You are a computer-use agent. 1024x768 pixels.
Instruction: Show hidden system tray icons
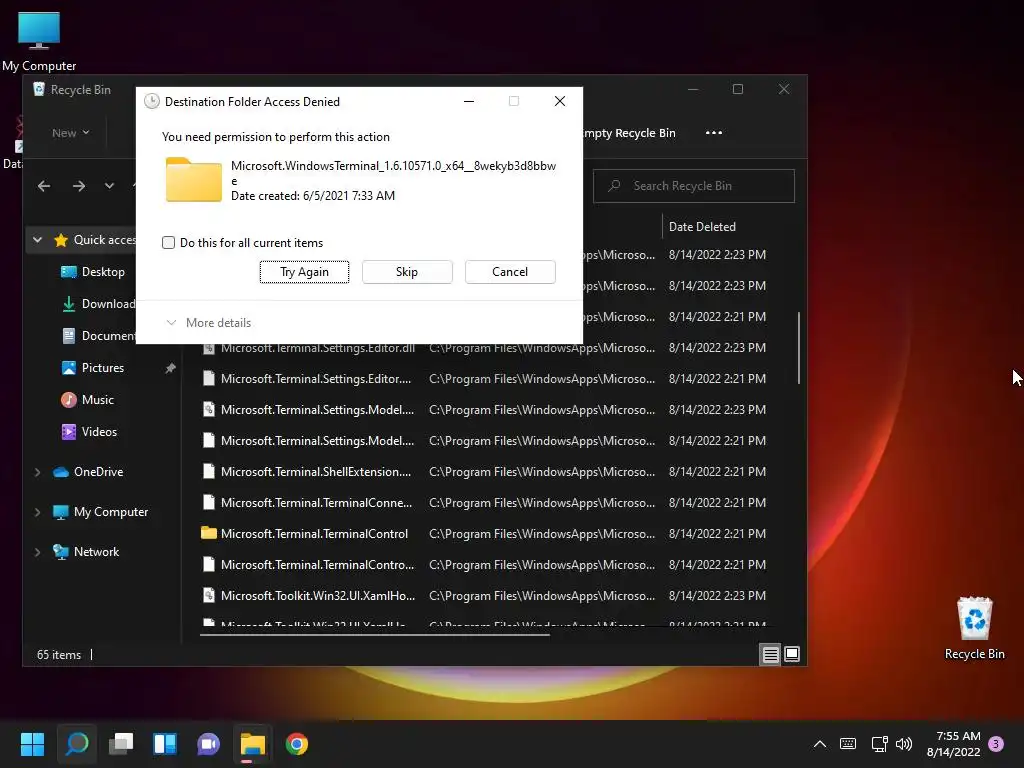tap(820, 744)
